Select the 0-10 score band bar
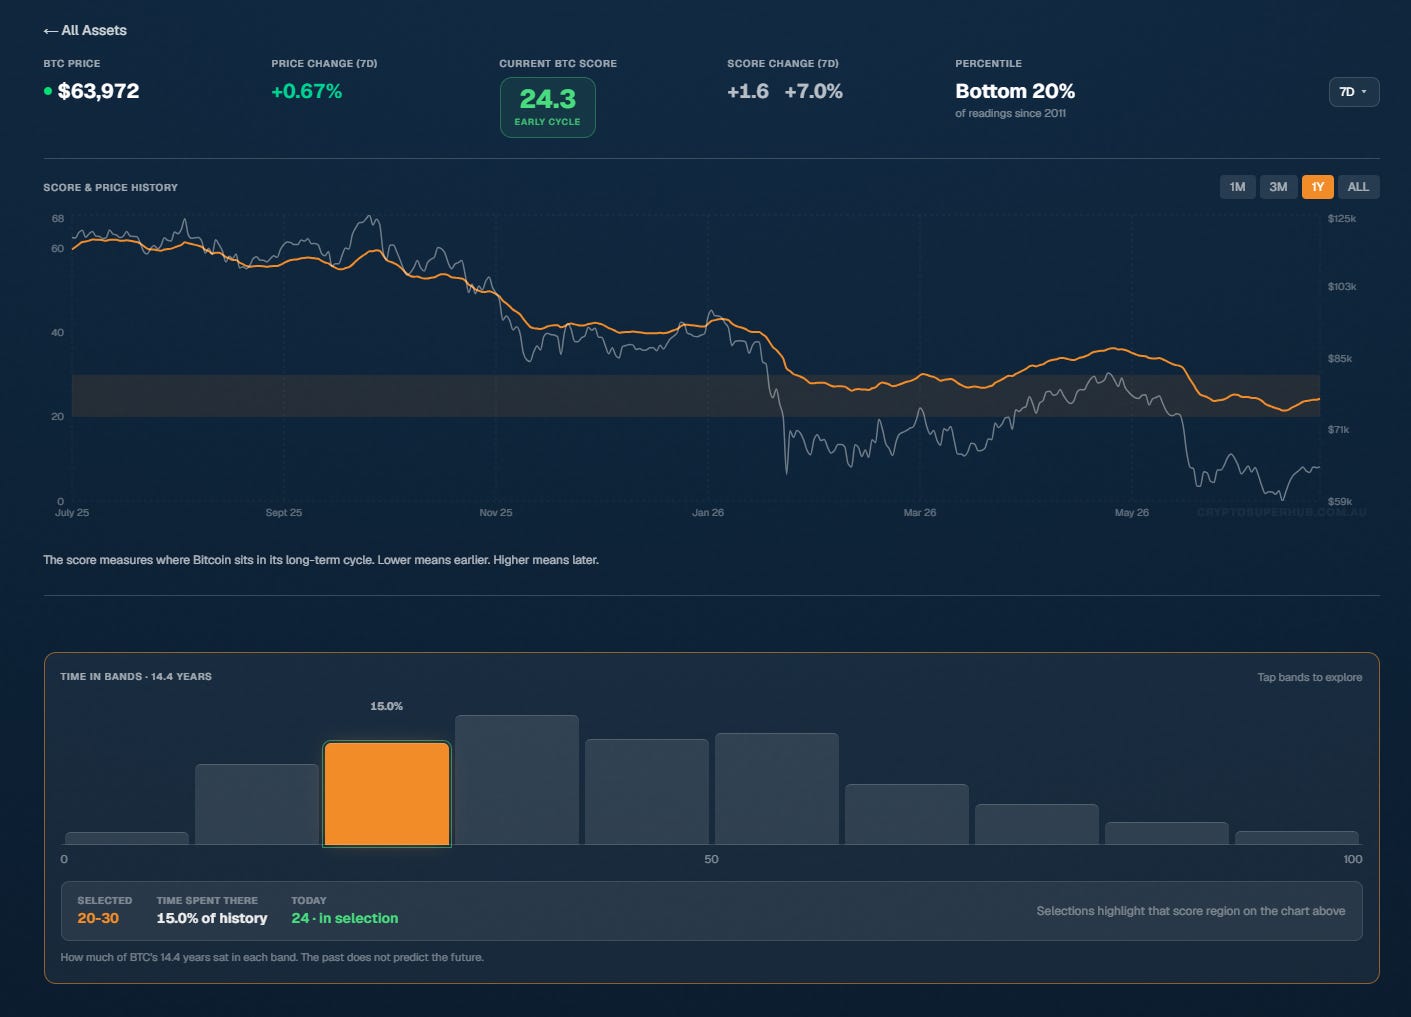The height and width of the screenshot is (1017, 1411). coord(127,838)
